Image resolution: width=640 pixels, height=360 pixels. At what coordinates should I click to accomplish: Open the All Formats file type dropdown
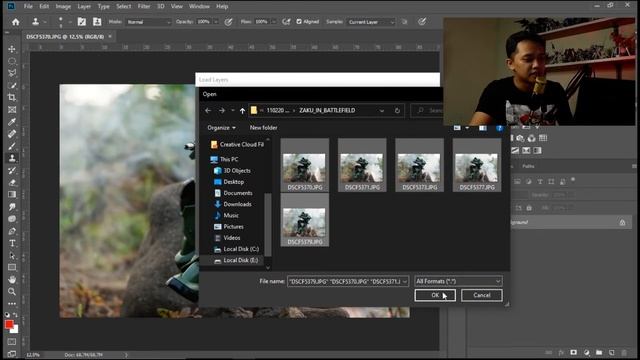click(458, 281)
